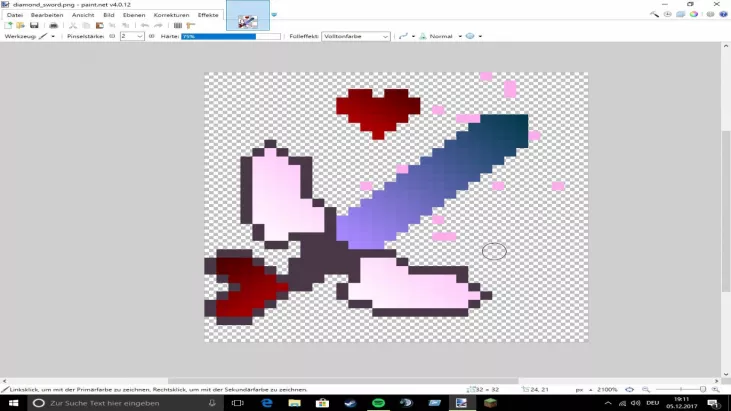Screen dimensions: 731x411
Task: Click the Print icon in toolbar
Action: pos(53,25)
